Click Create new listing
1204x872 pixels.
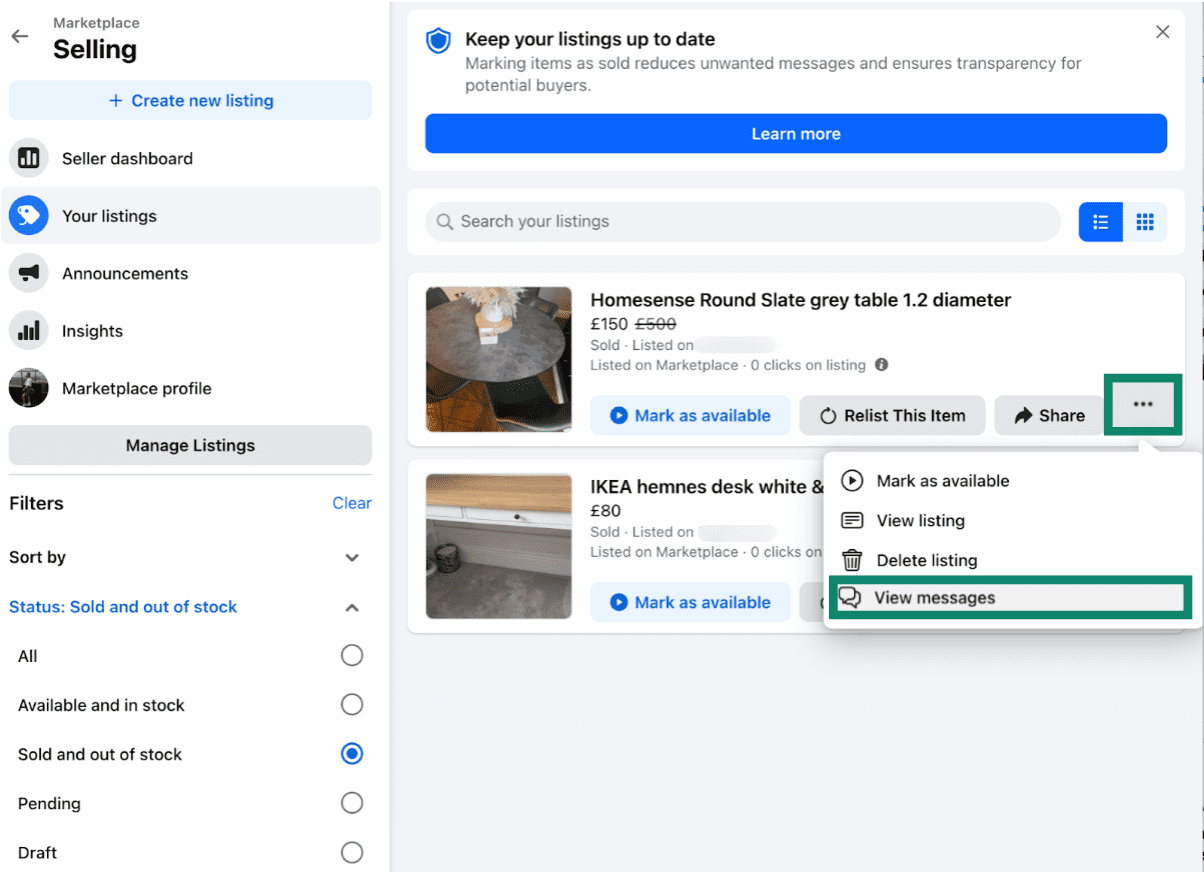coord(190,100)
